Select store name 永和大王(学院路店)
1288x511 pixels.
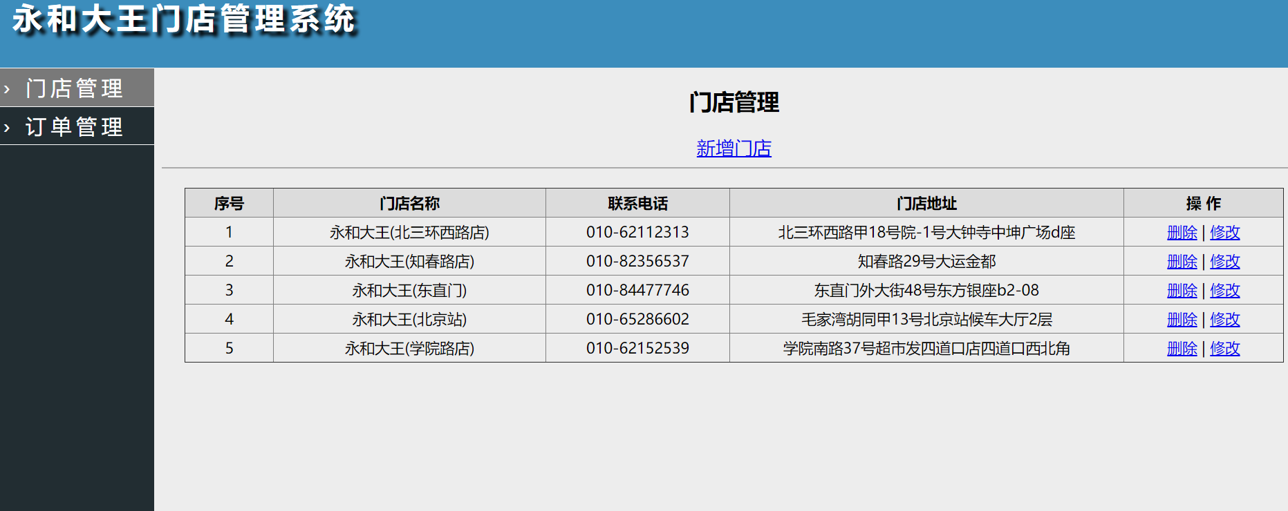(x=409, y=348)
